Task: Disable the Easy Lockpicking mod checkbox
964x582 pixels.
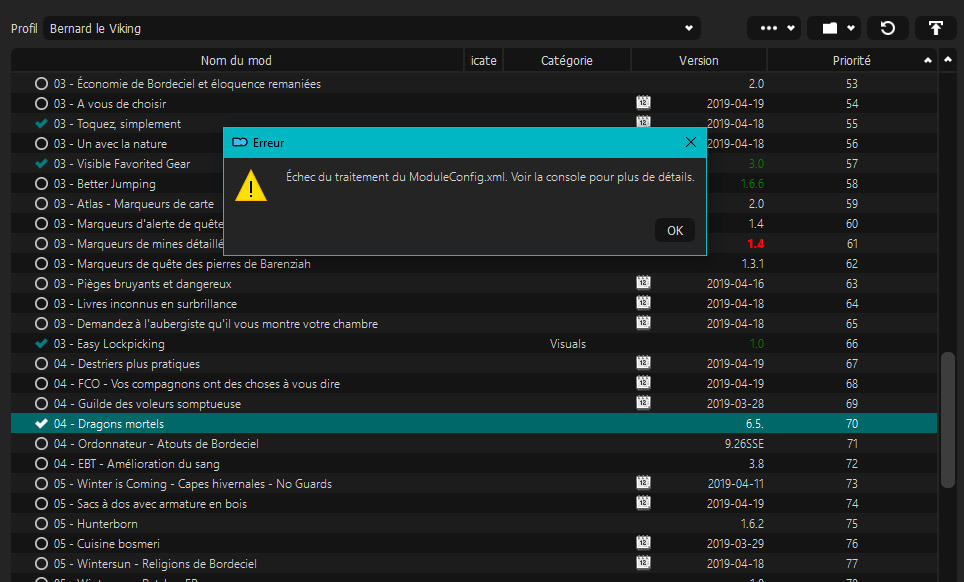Action: pos(41,344)
